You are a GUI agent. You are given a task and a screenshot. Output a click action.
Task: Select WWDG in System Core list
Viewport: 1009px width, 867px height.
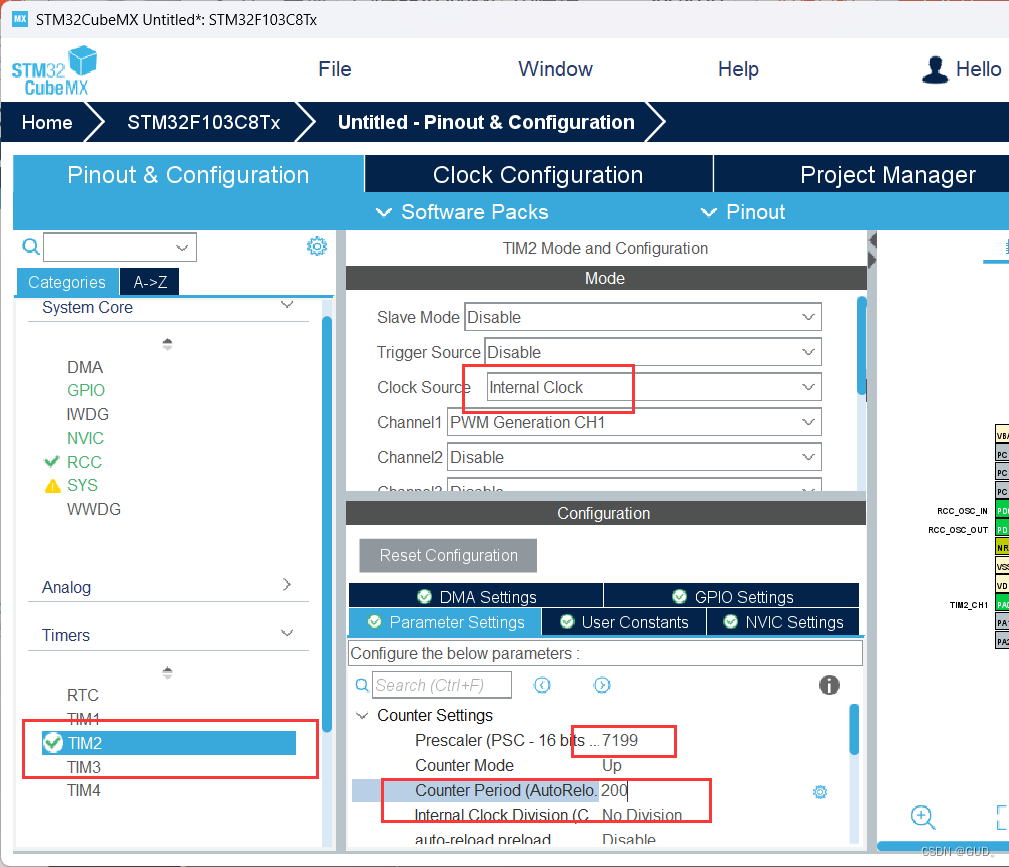(x=94, y=509)
